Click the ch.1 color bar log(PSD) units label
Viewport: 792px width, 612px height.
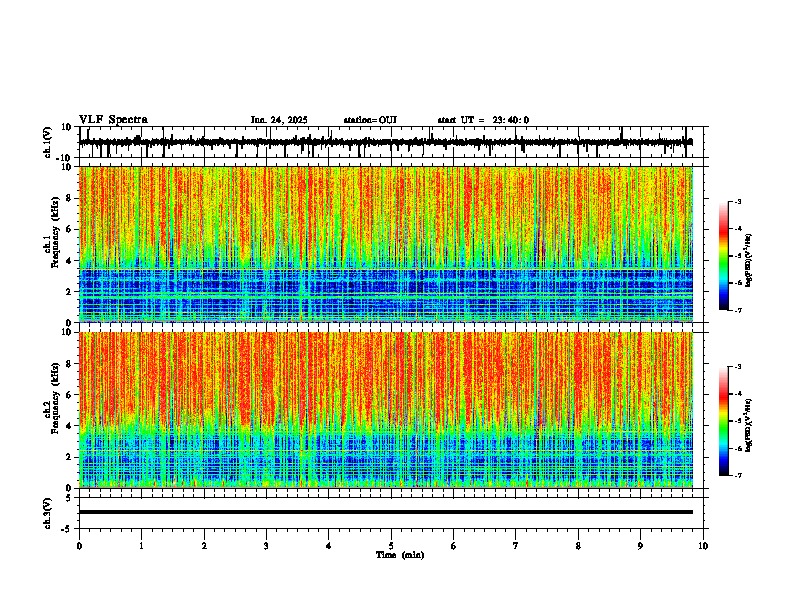pyautogui.click(x=749, y=261)
